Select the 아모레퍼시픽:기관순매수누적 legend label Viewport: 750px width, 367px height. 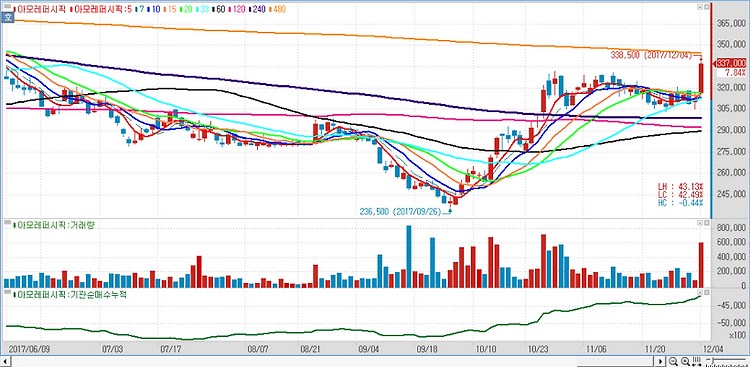pyautogui.click(x=70, y=295)
